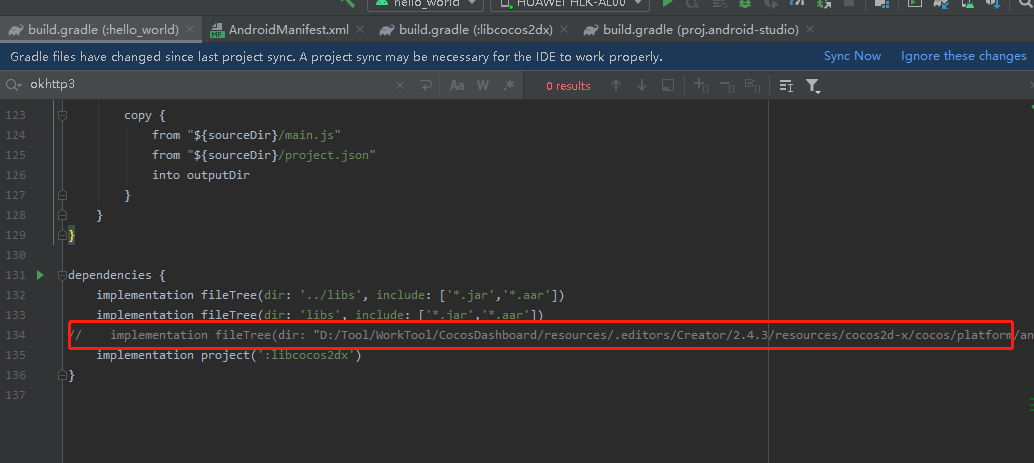
Task: Insert new line in search field
Action: pos(426,85)
